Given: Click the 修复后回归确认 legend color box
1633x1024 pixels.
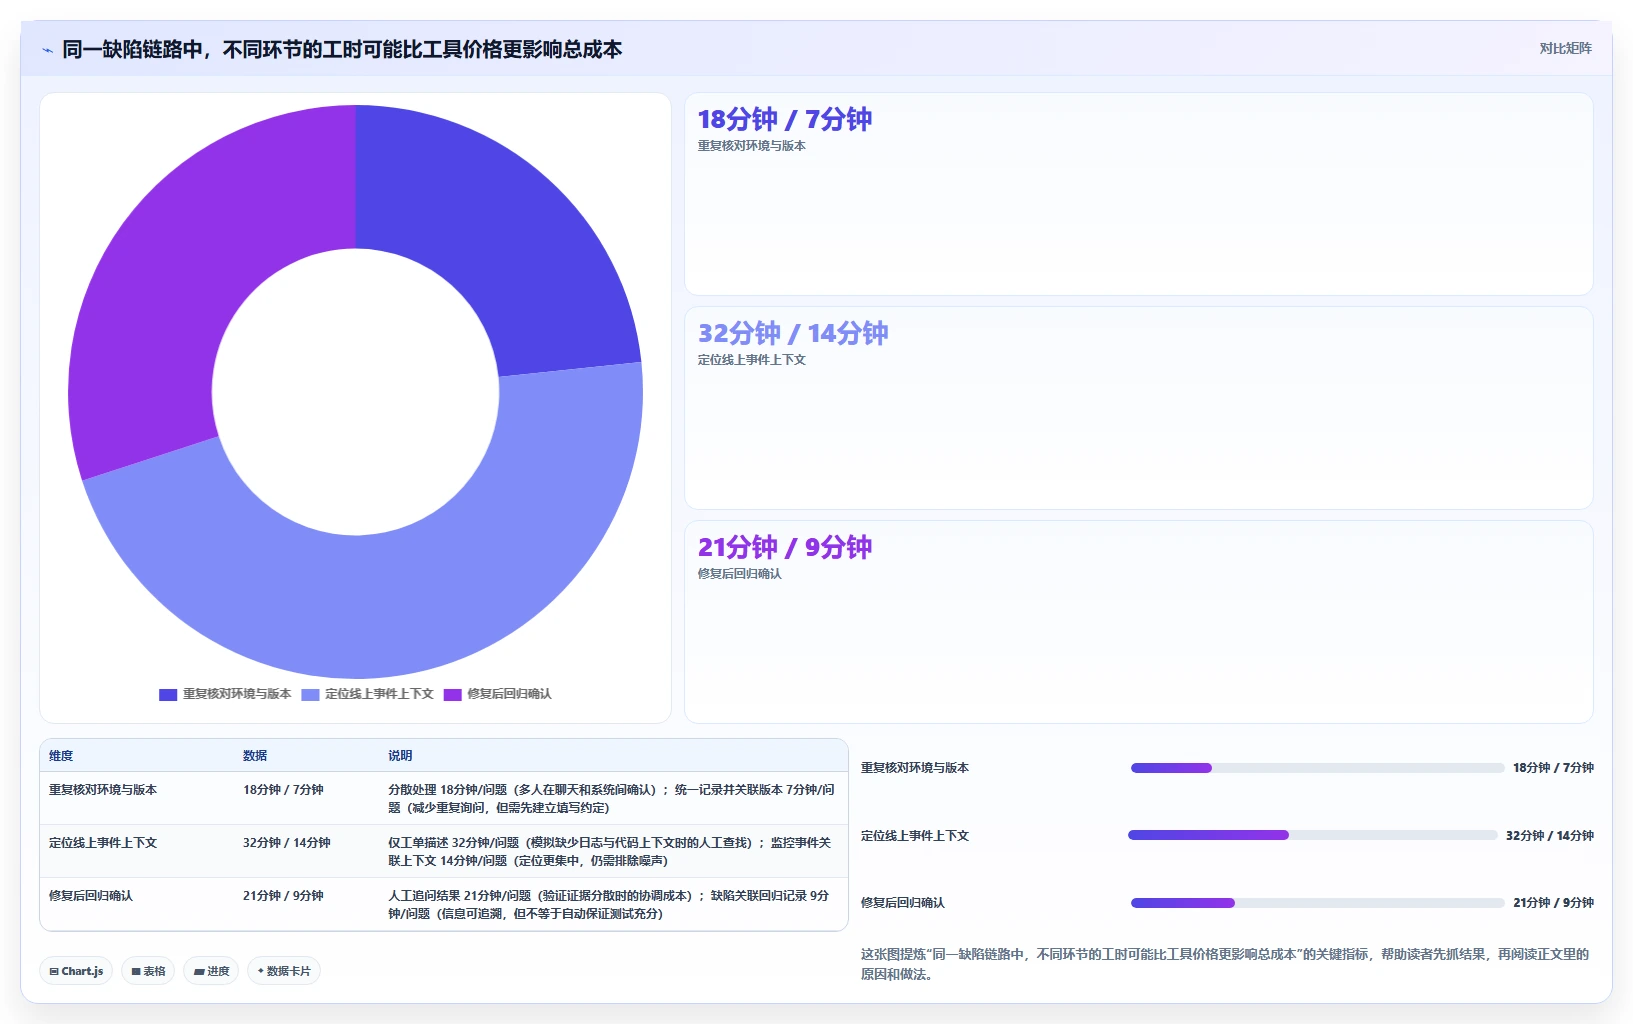Looking at the screenshot, I should point(452,694).
